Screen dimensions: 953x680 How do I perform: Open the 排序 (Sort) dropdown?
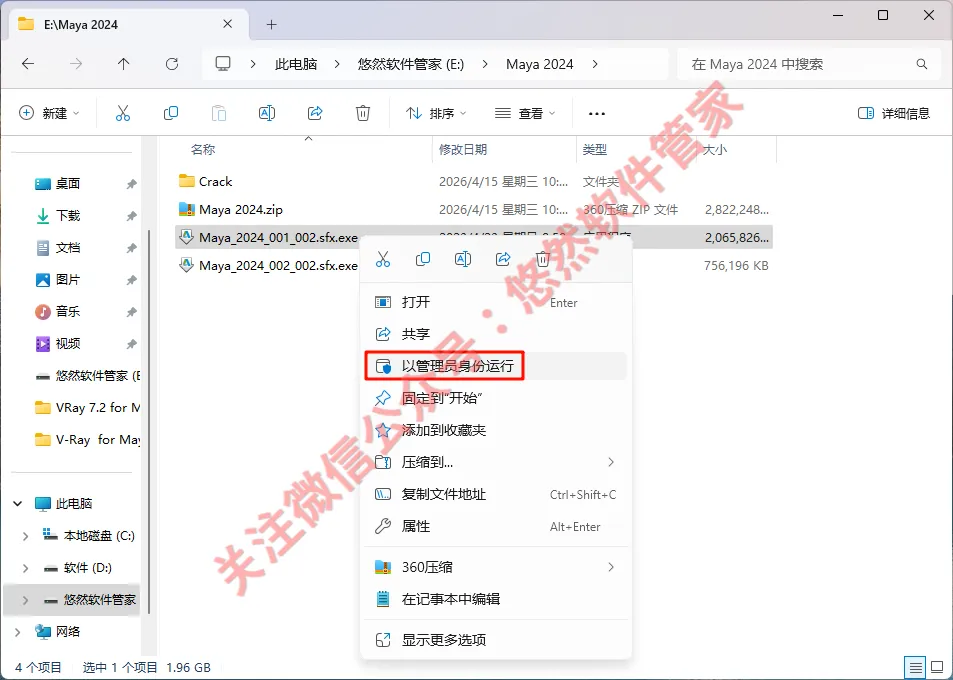[x=436, y=113]
